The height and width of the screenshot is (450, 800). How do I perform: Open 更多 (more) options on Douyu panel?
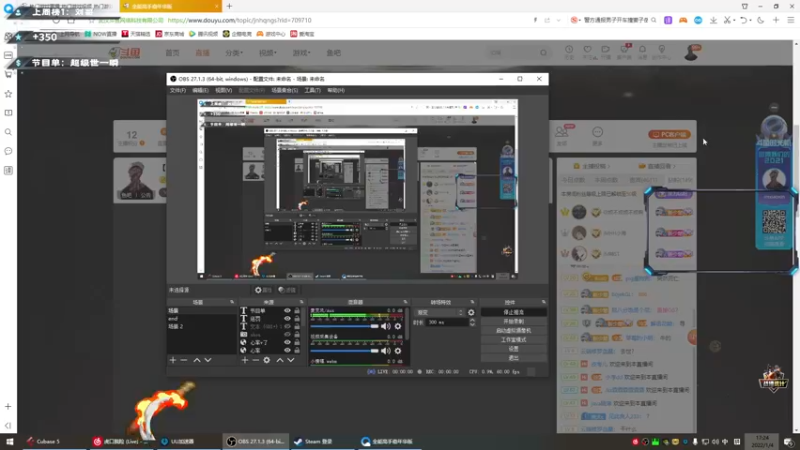pos(597,136)
